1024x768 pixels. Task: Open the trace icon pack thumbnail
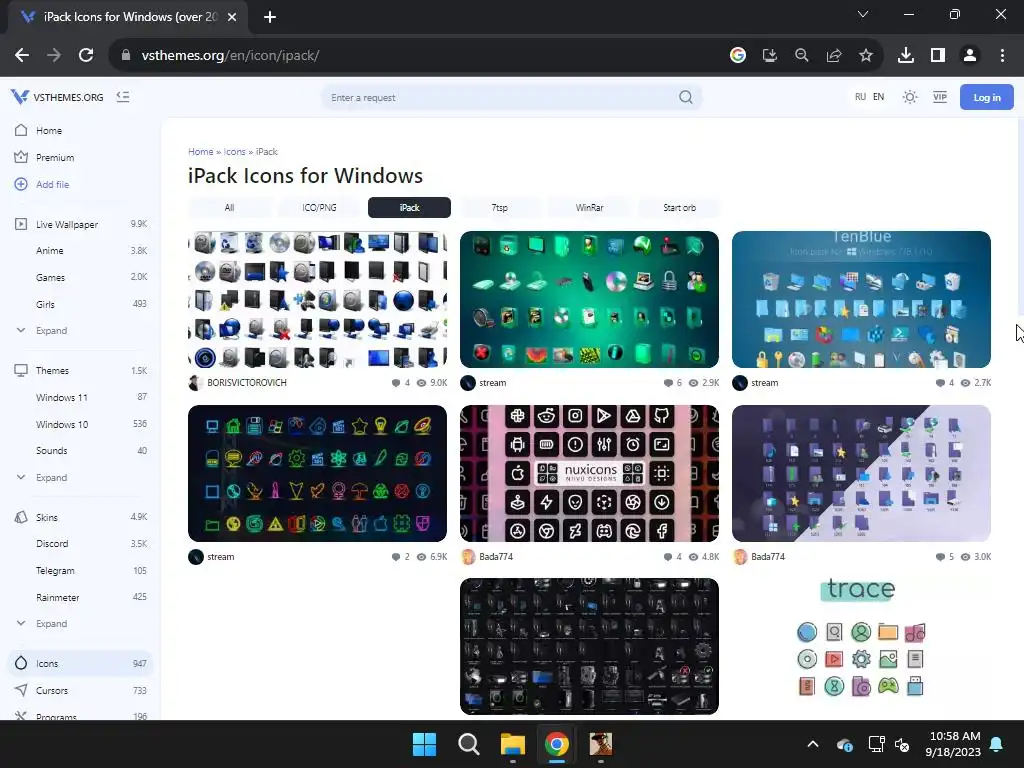pyautogui.click(x=861, y=647)
